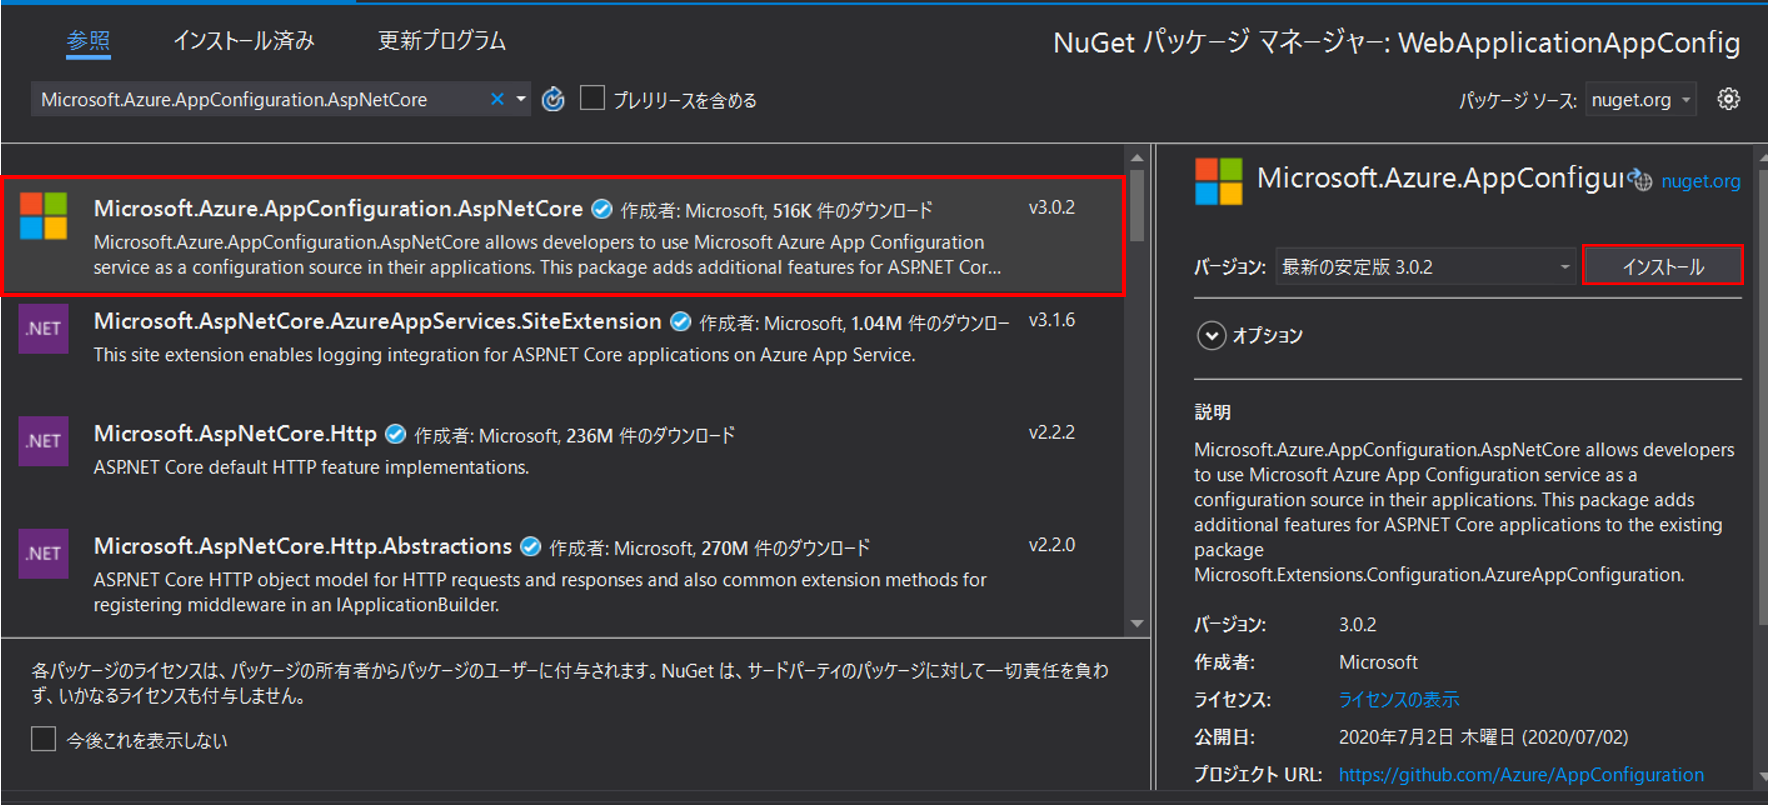Image resolution: width=1768 pixels, height=805 pixels.
Task: Clear the search box with the X icon
Action: coord(497,99)
